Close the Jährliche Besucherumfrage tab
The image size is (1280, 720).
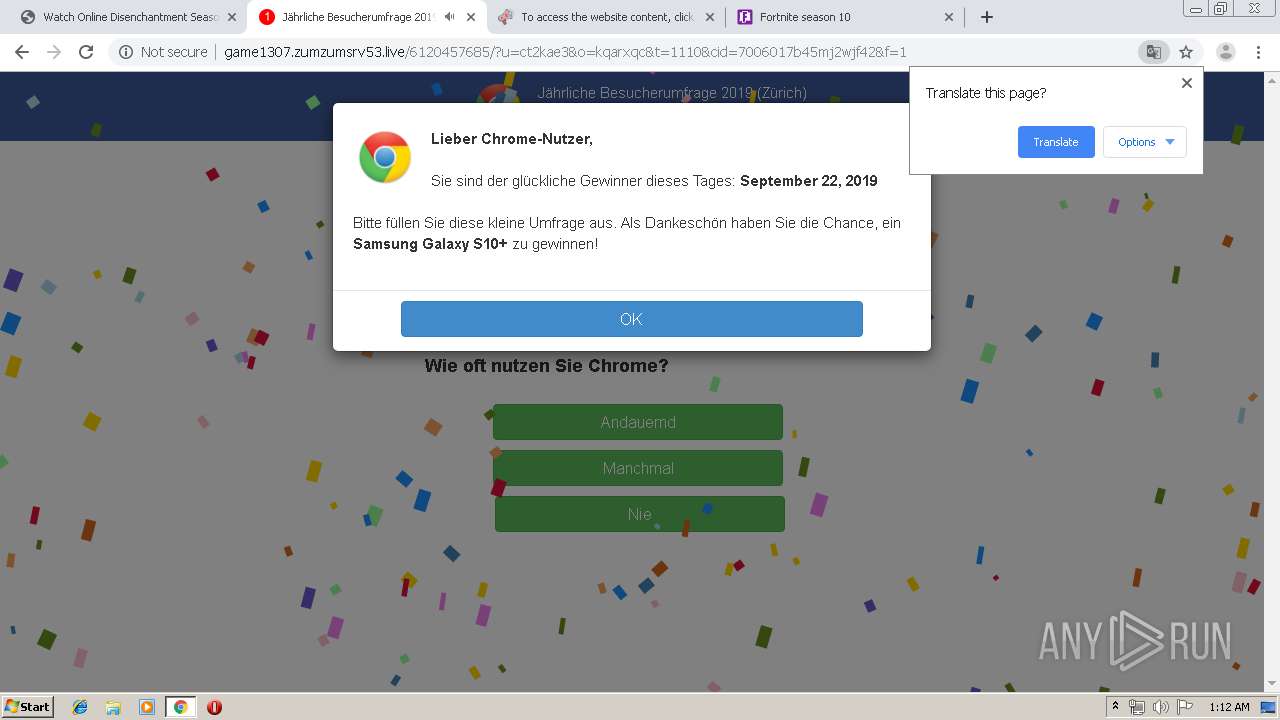click(471, 17)
